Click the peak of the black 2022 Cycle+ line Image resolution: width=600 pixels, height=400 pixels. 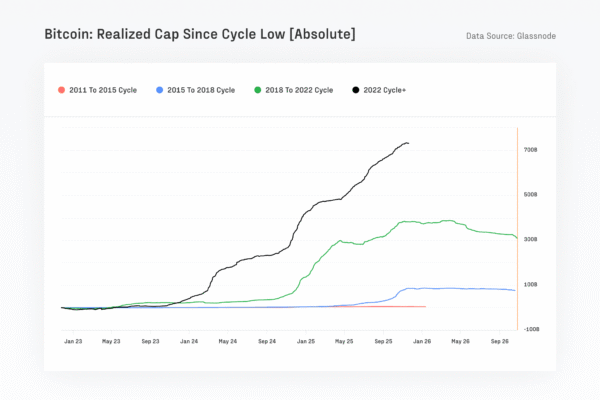[405, 143]
